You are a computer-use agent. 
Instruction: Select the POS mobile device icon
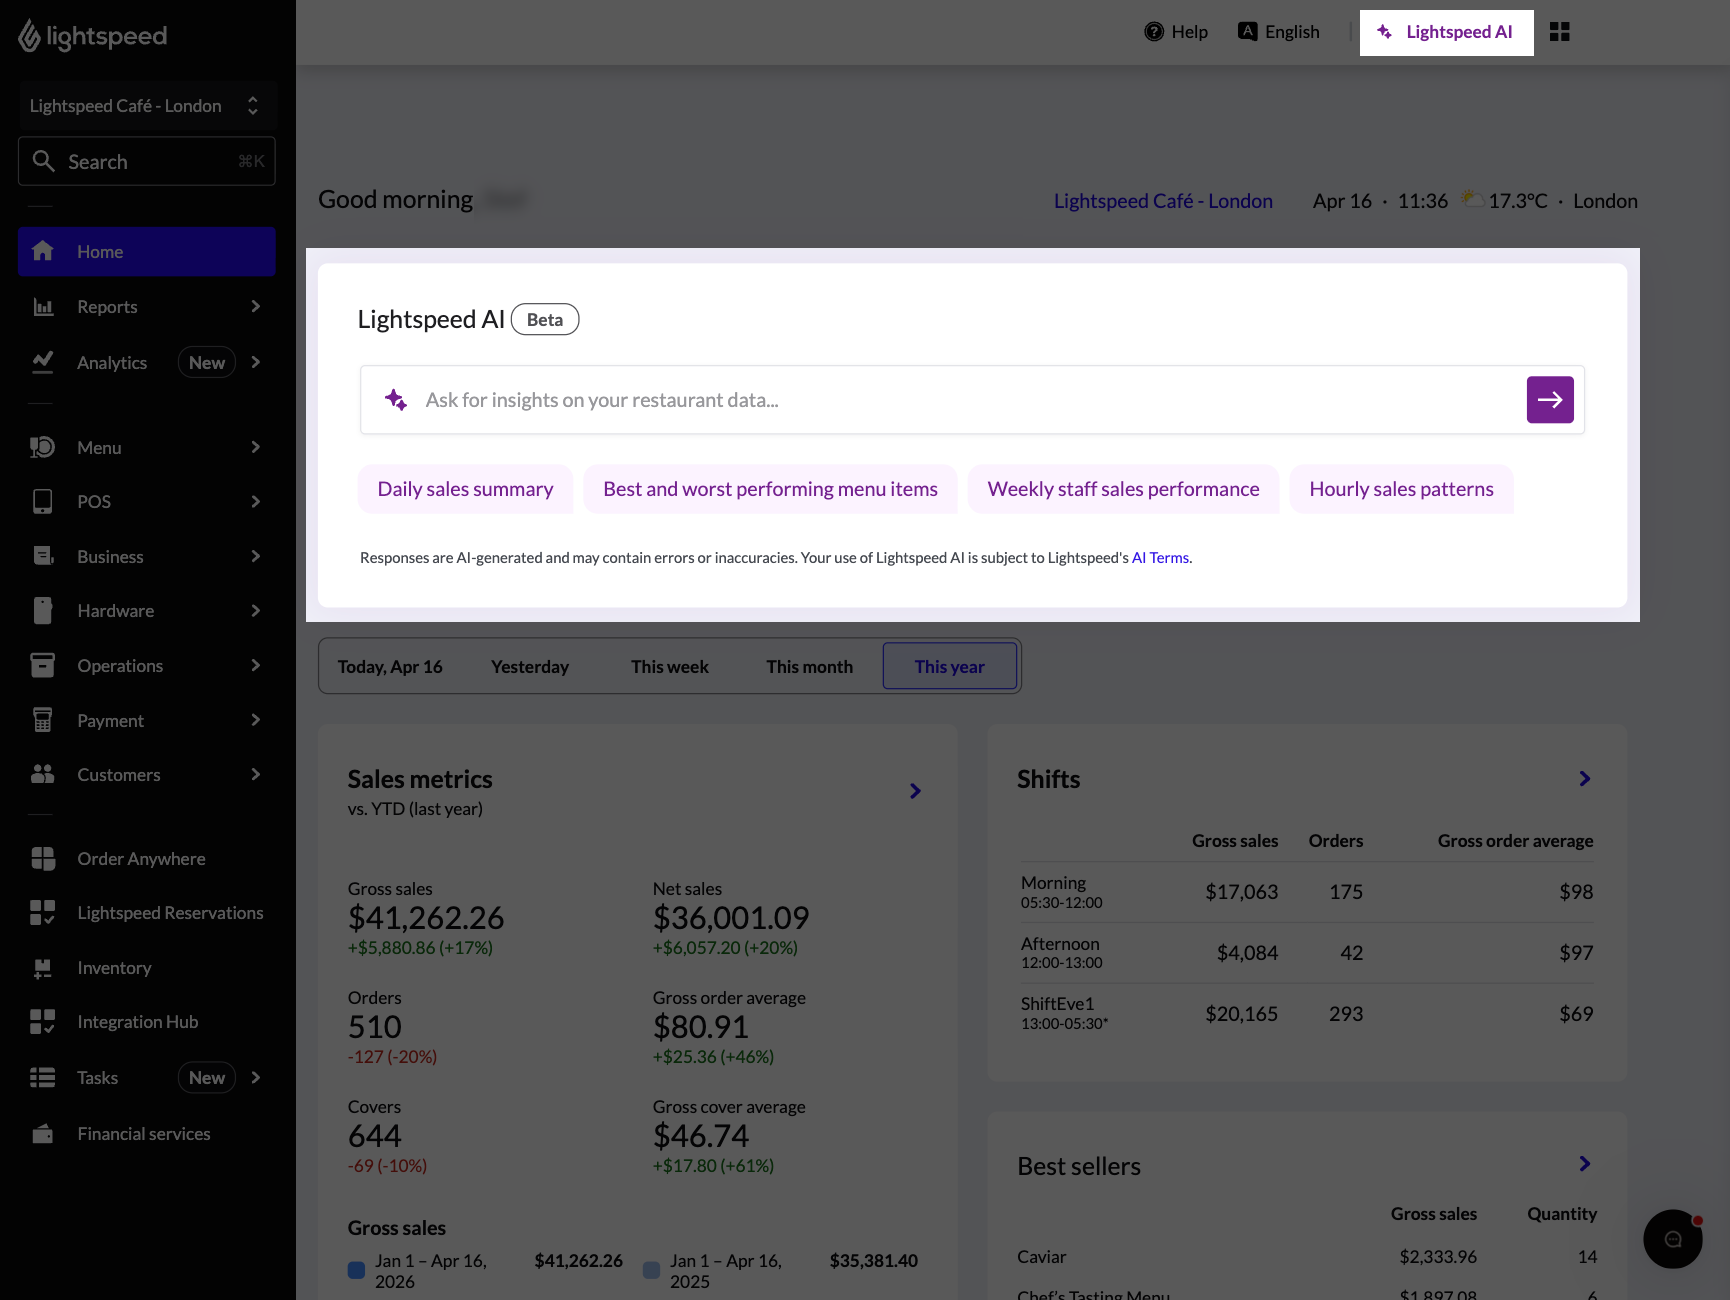point(42,501)
